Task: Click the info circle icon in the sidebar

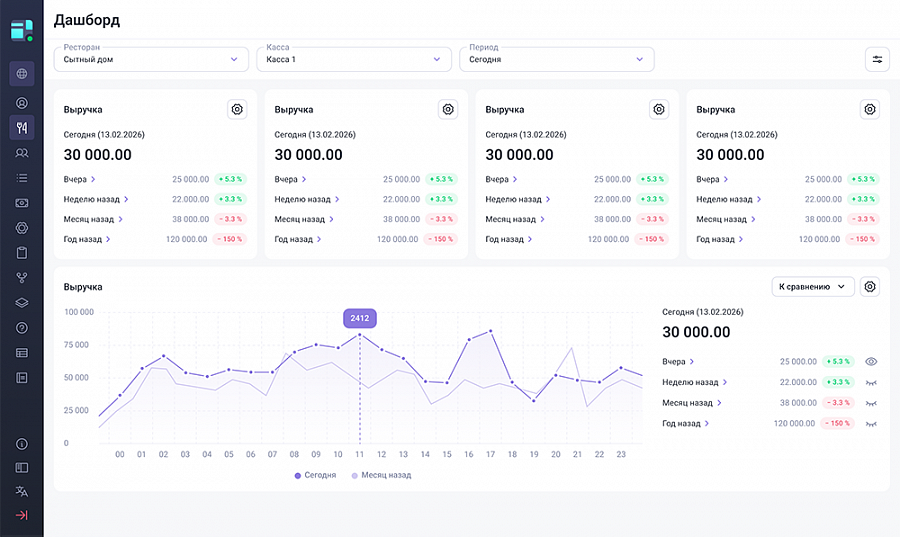Action: point(22,443)
